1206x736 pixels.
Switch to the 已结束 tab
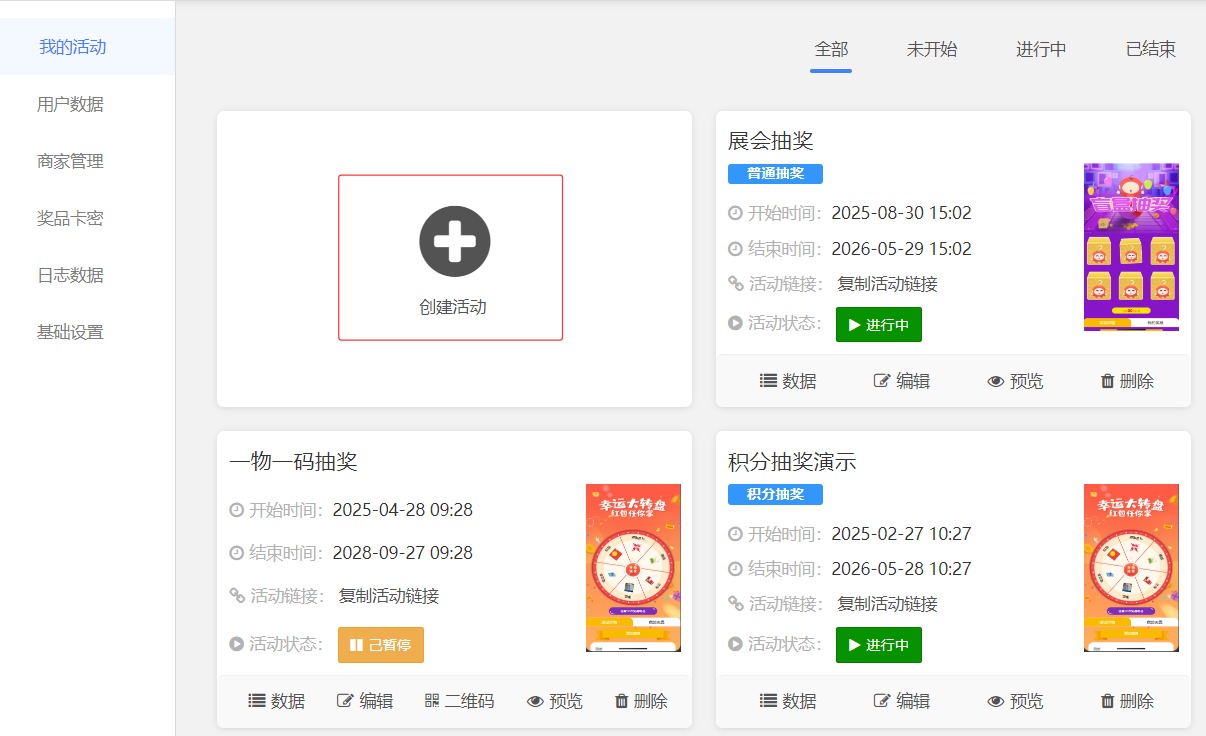tap(1151, 49)
